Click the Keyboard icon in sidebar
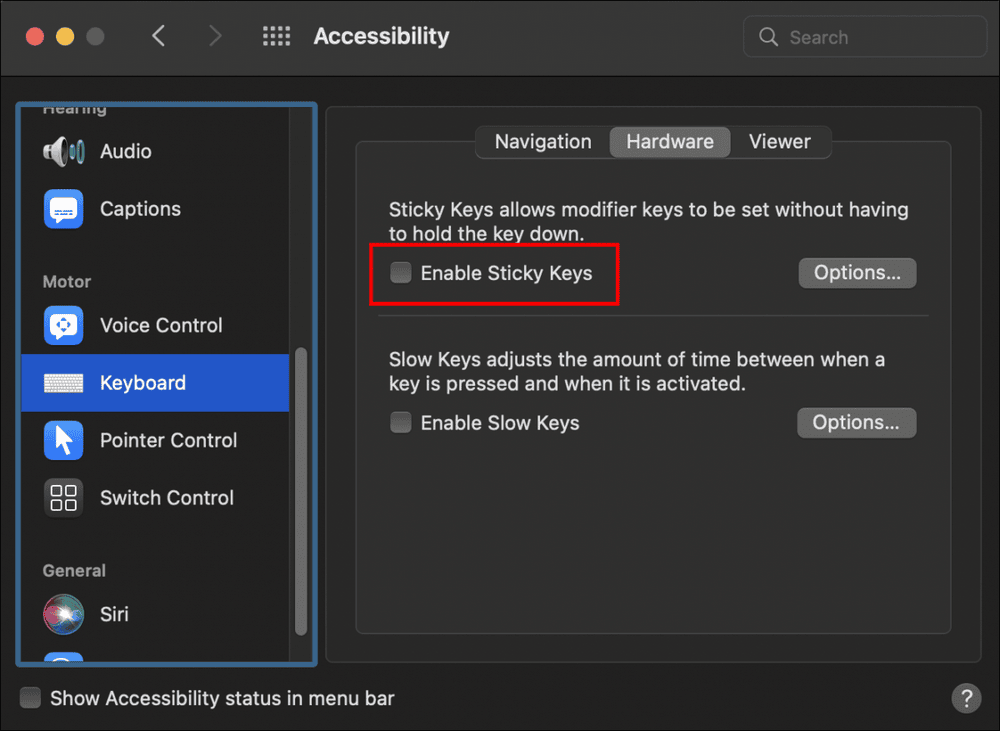This screenshot has width=1000, height=731. (x=64, y=383)
